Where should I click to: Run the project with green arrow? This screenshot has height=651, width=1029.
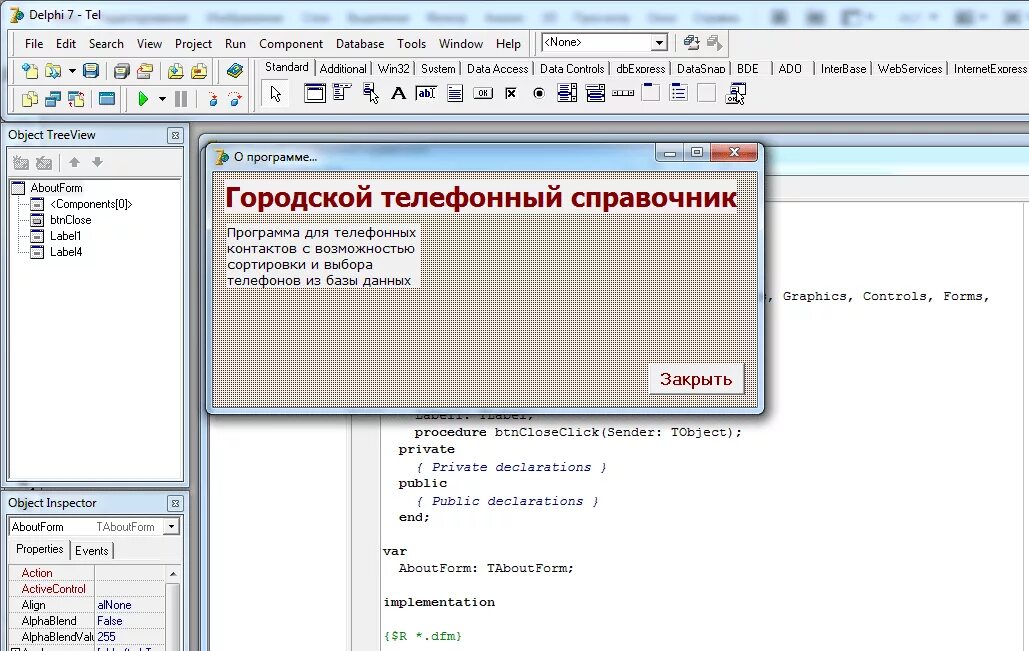[142, 99]
